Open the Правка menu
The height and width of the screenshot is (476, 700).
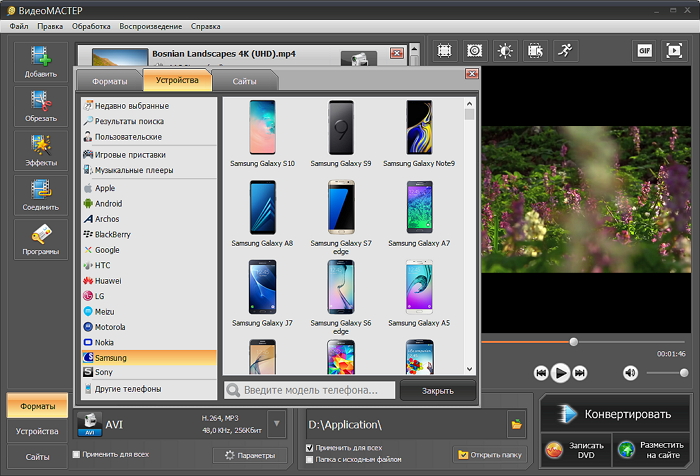coord(50,26)
